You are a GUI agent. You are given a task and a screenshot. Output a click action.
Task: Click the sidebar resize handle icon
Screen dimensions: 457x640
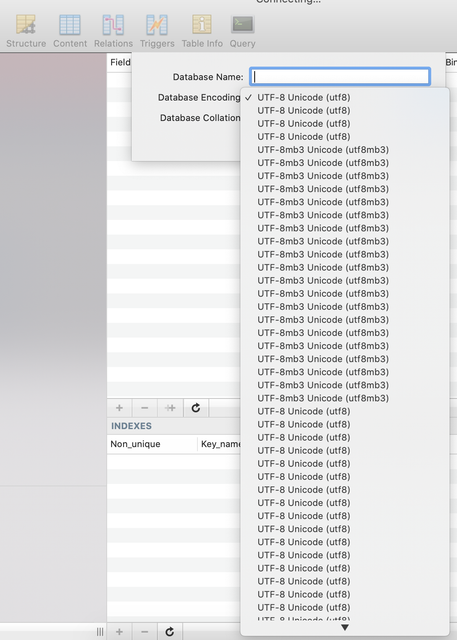coord(100,632)
